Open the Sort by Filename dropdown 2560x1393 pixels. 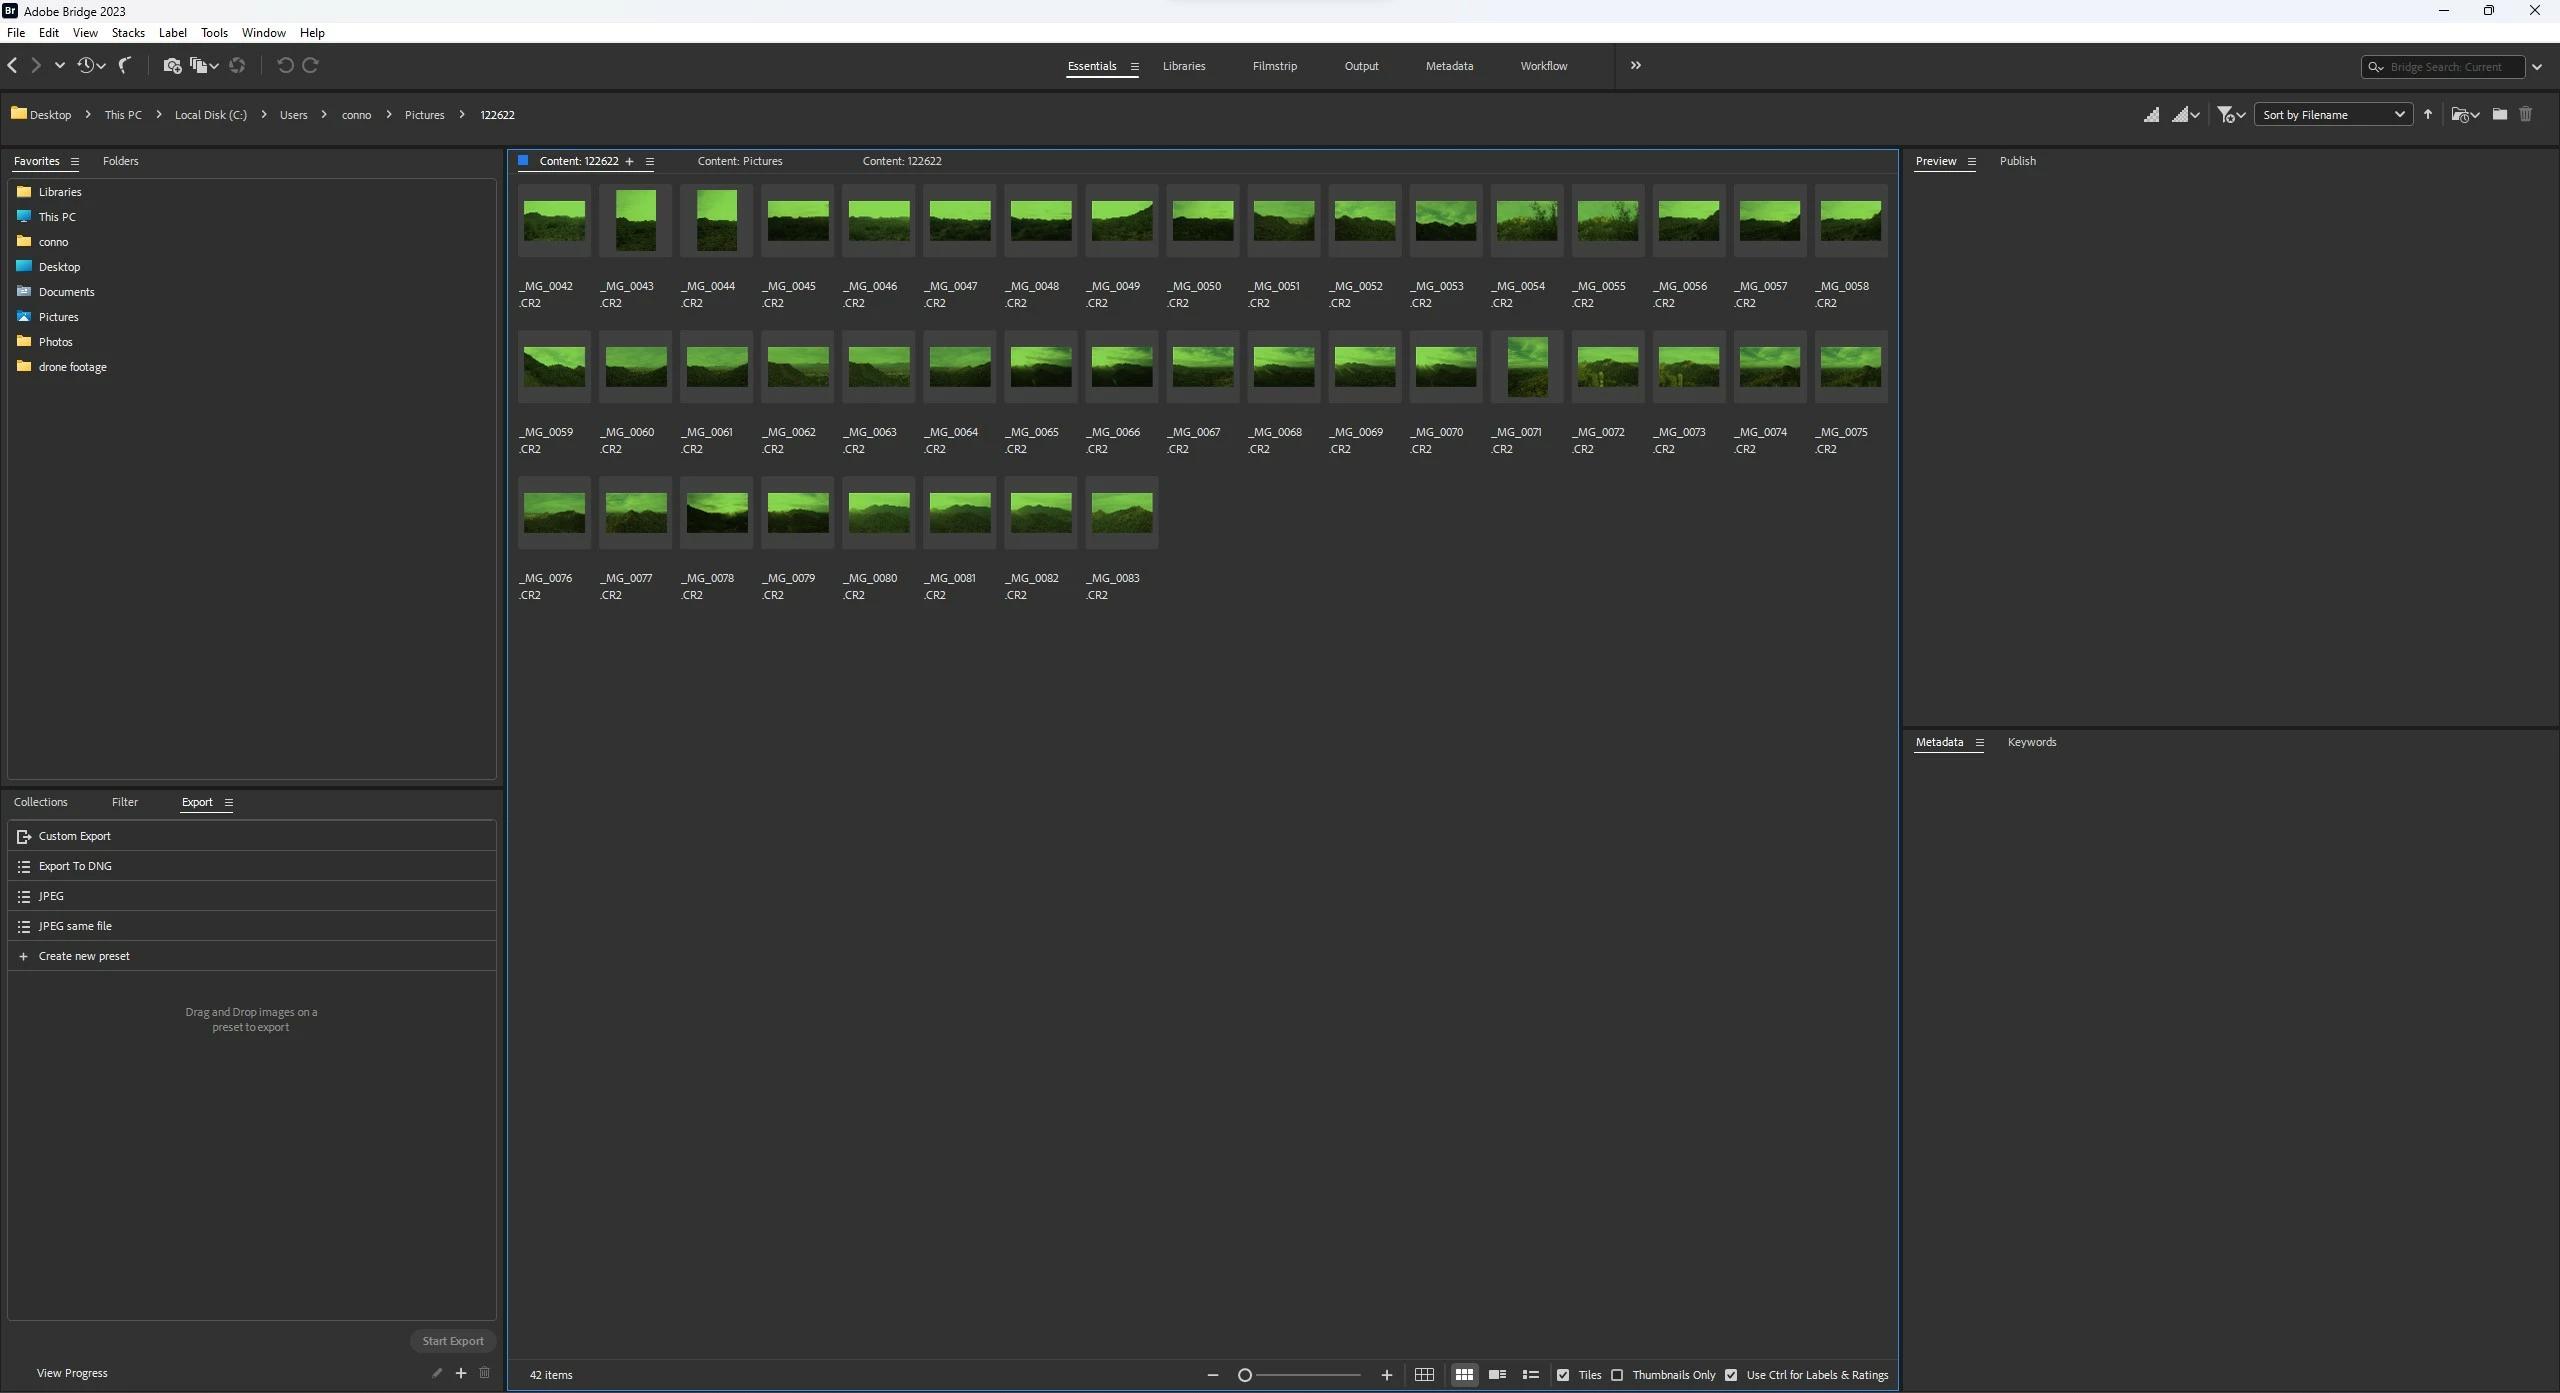[x=2332, y=115]
